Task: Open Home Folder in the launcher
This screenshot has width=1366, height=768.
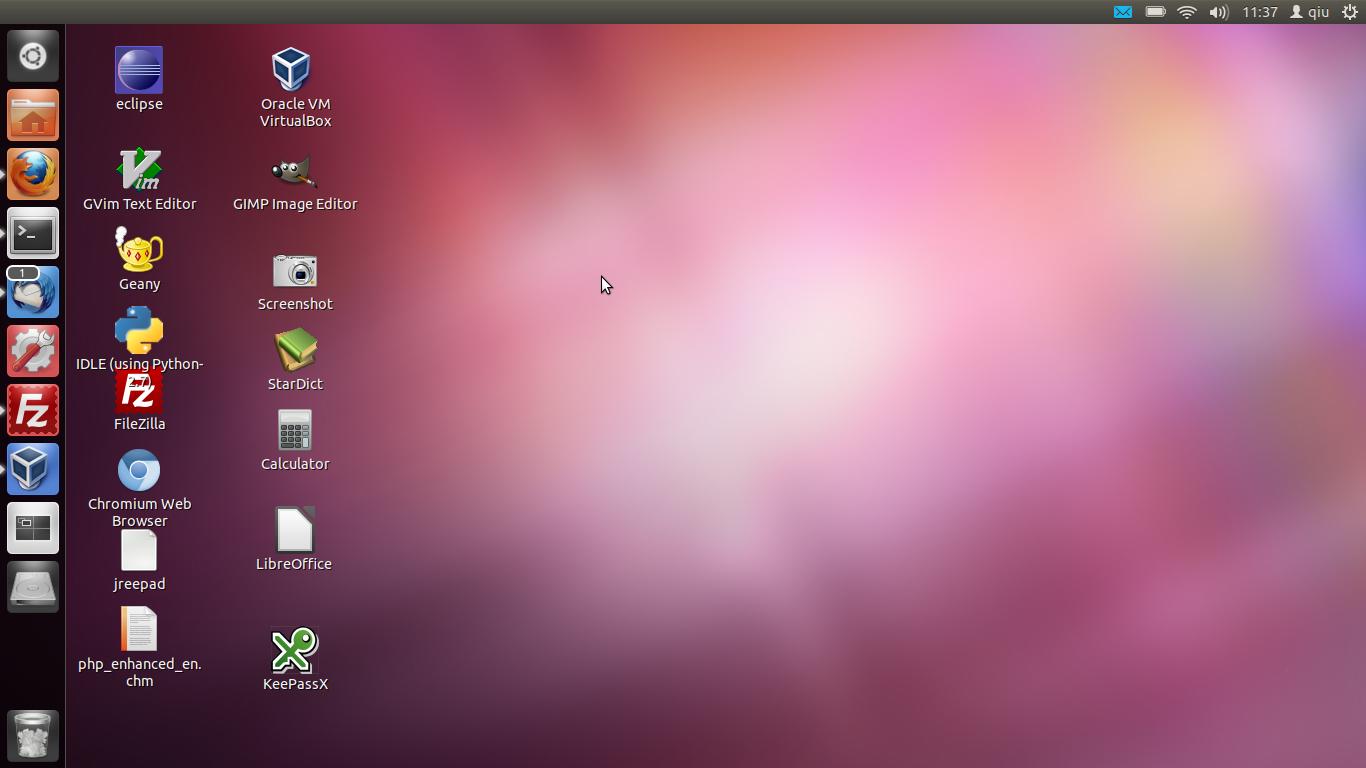Action: [33, 115]
